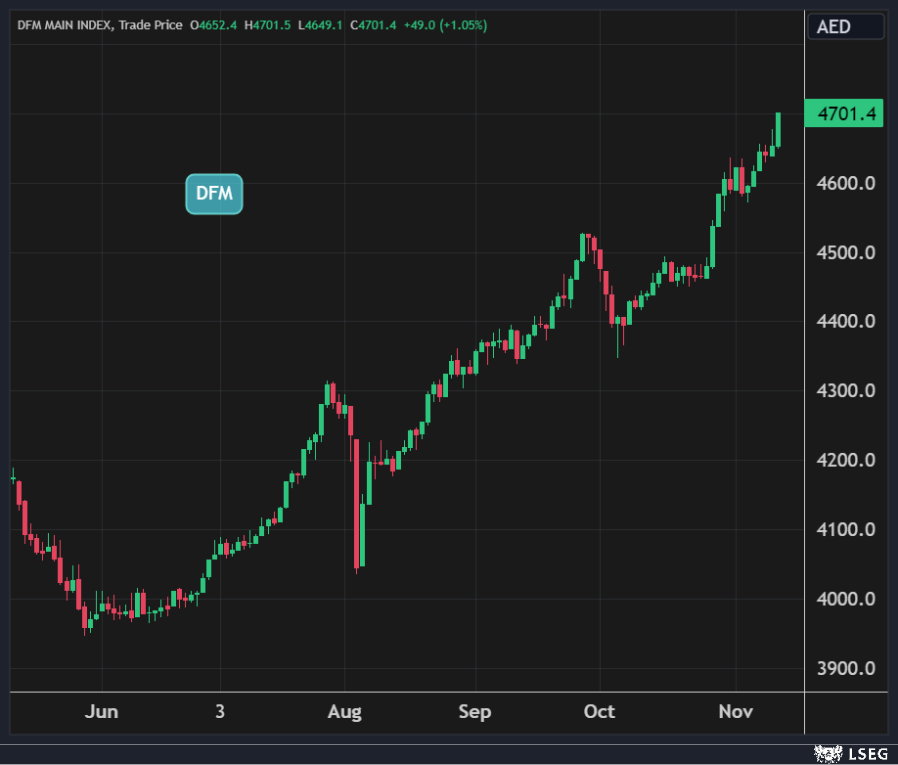Click the 4300.0 price axis label

846,391
